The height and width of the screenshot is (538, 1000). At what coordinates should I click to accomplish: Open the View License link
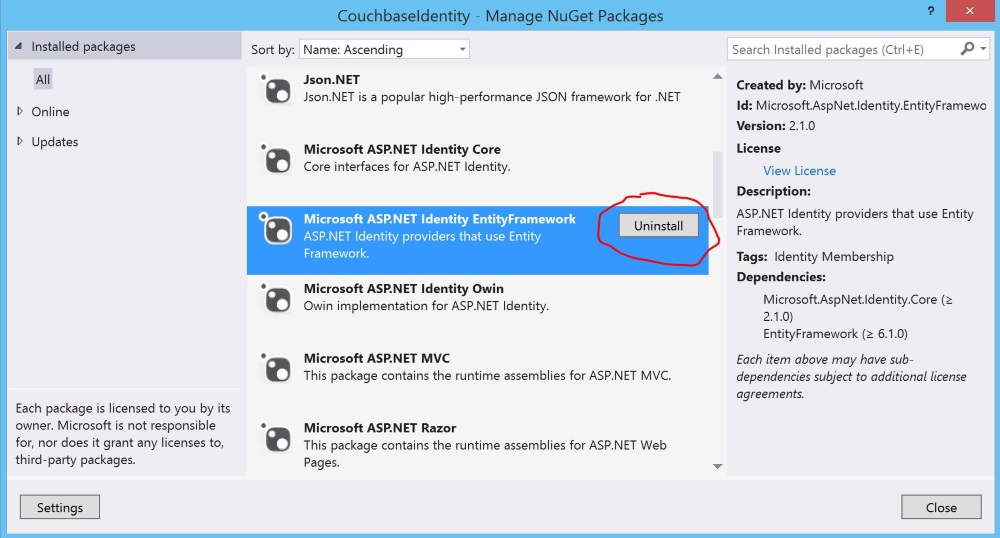point(799,171)
